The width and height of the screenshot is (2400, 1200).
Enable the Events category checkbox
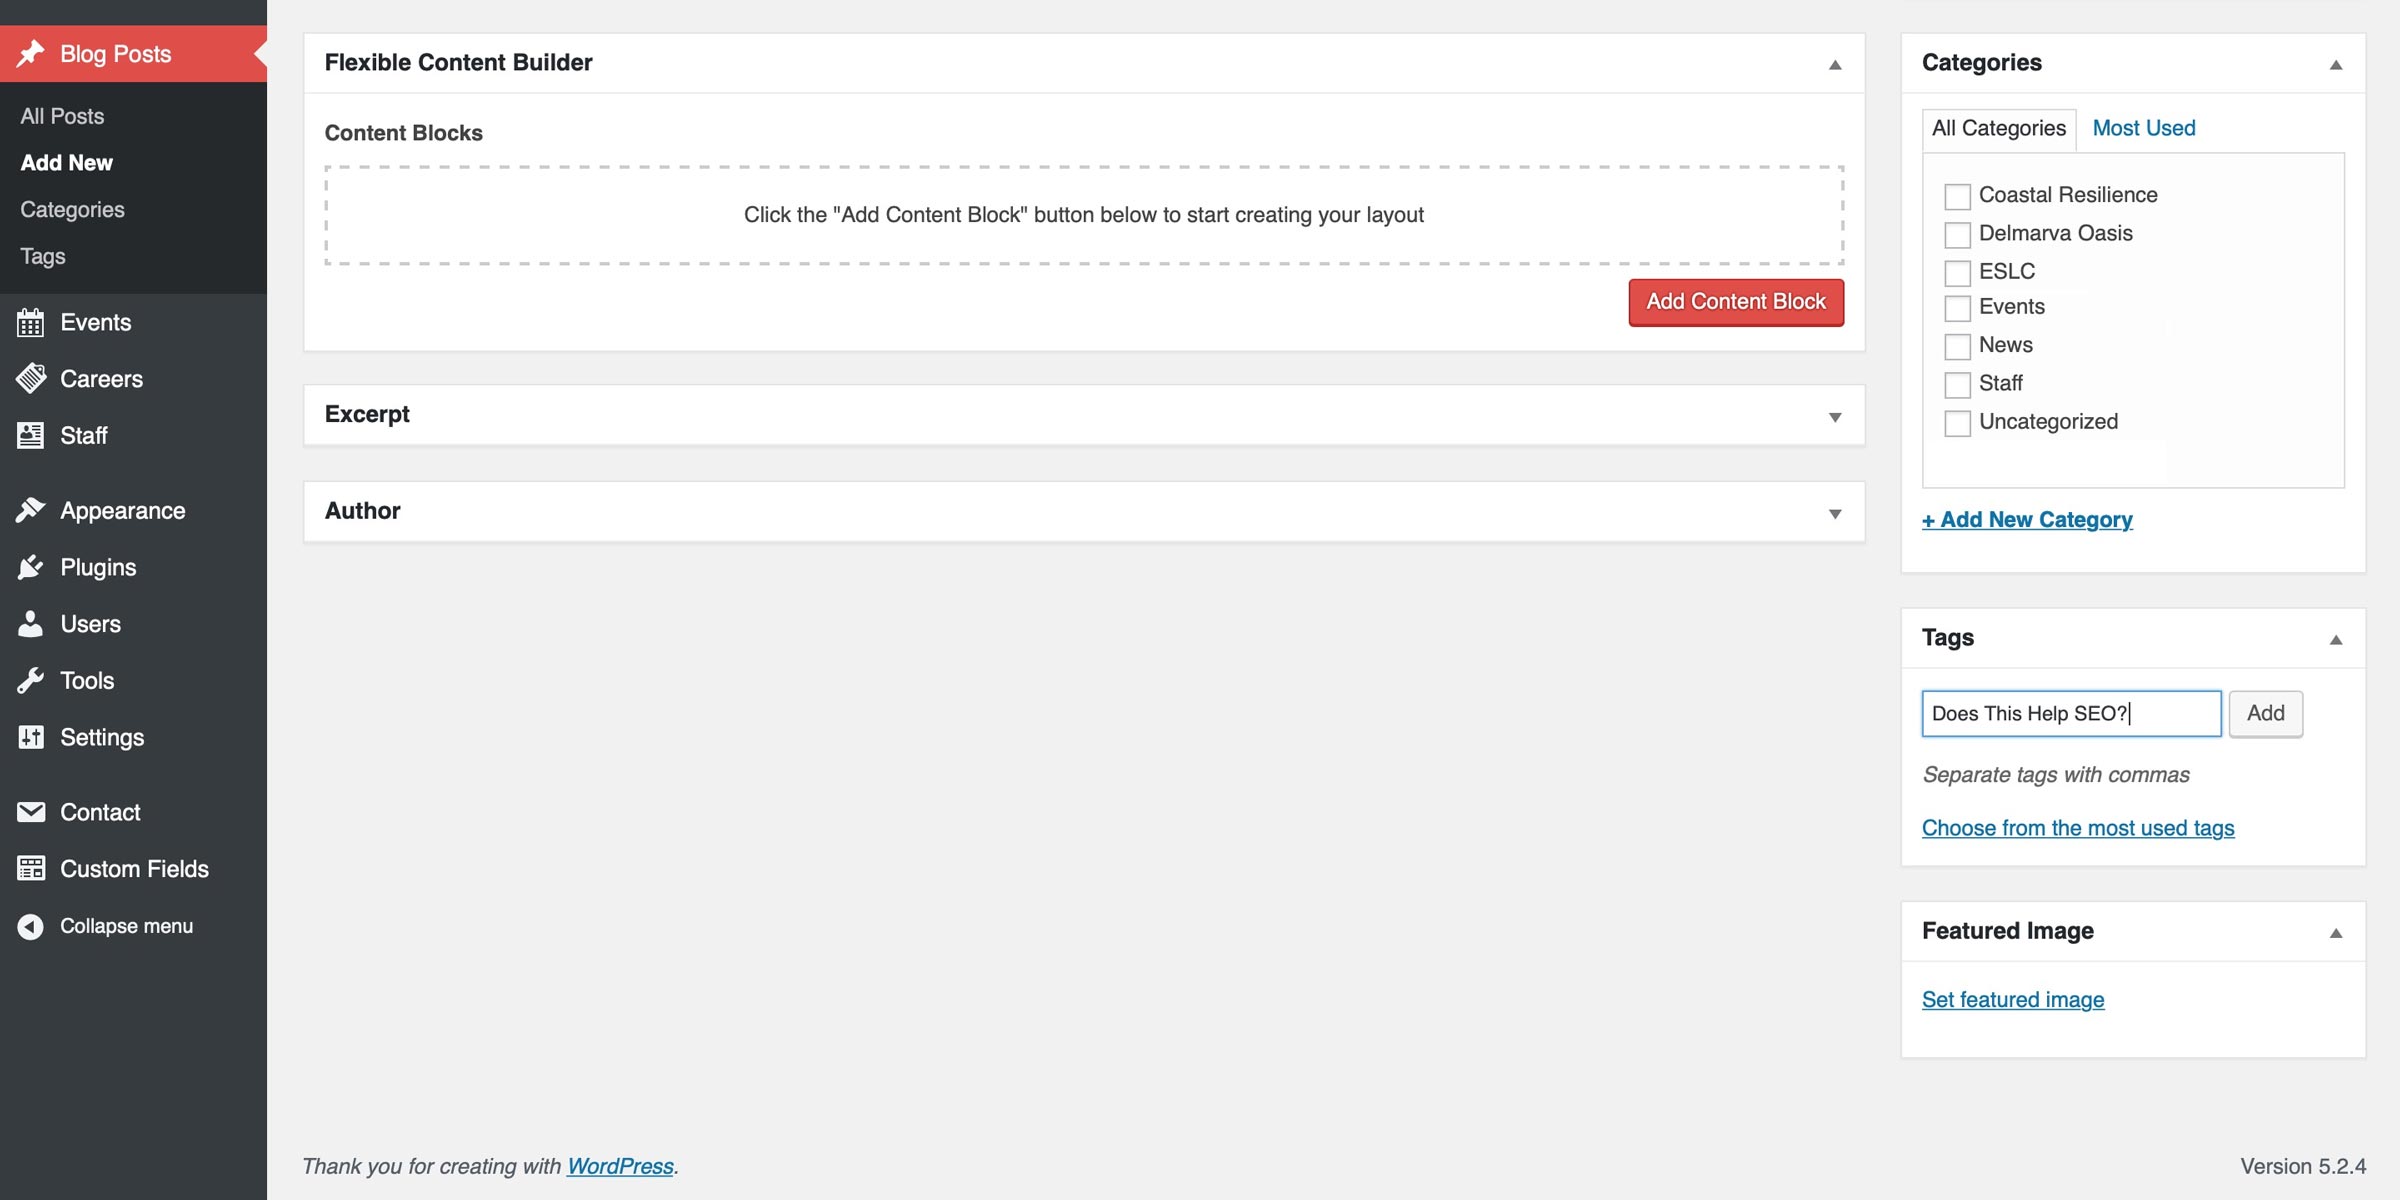[x=1956, y=306]
